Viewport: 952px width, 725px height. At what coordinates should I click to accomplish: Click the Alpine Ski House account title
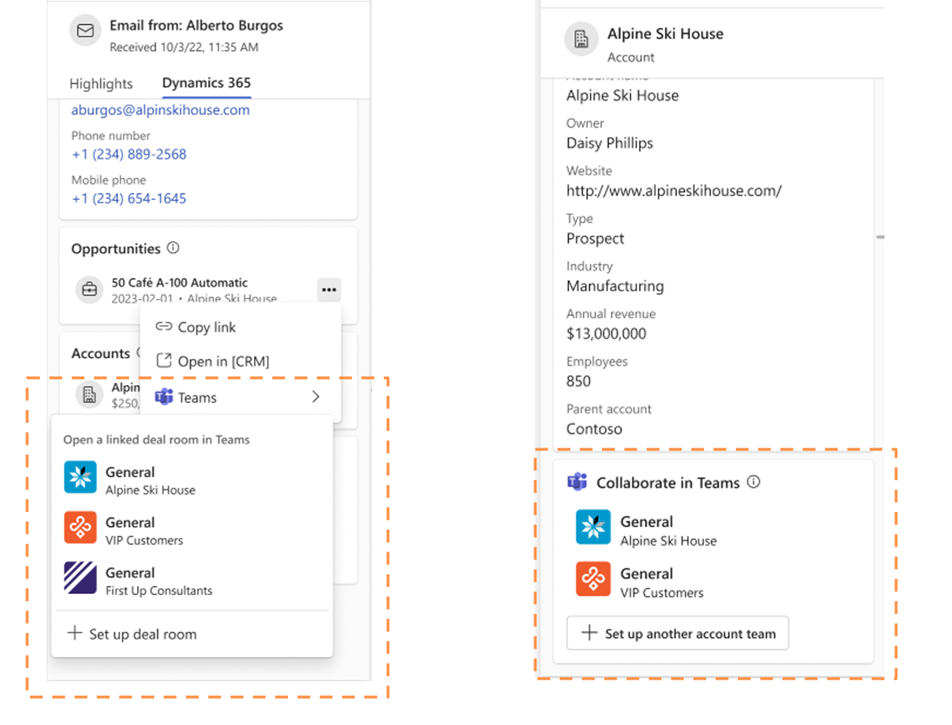click(665, 34)
